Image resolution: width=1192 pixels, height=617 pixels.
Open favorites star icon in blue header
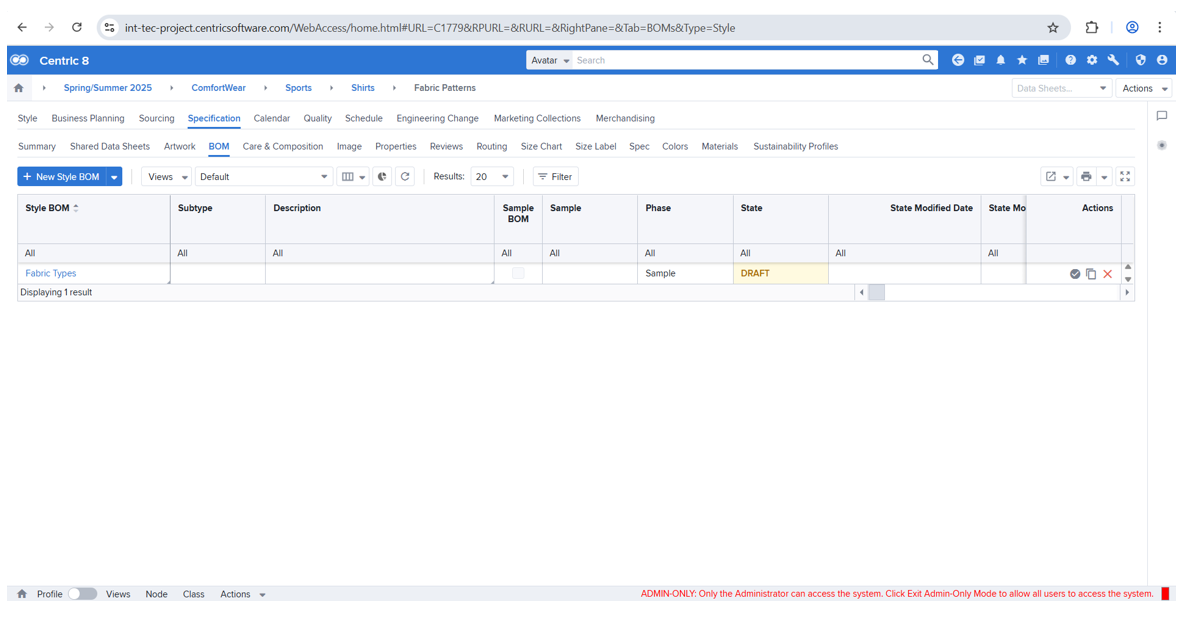[x=1022, y=60]
